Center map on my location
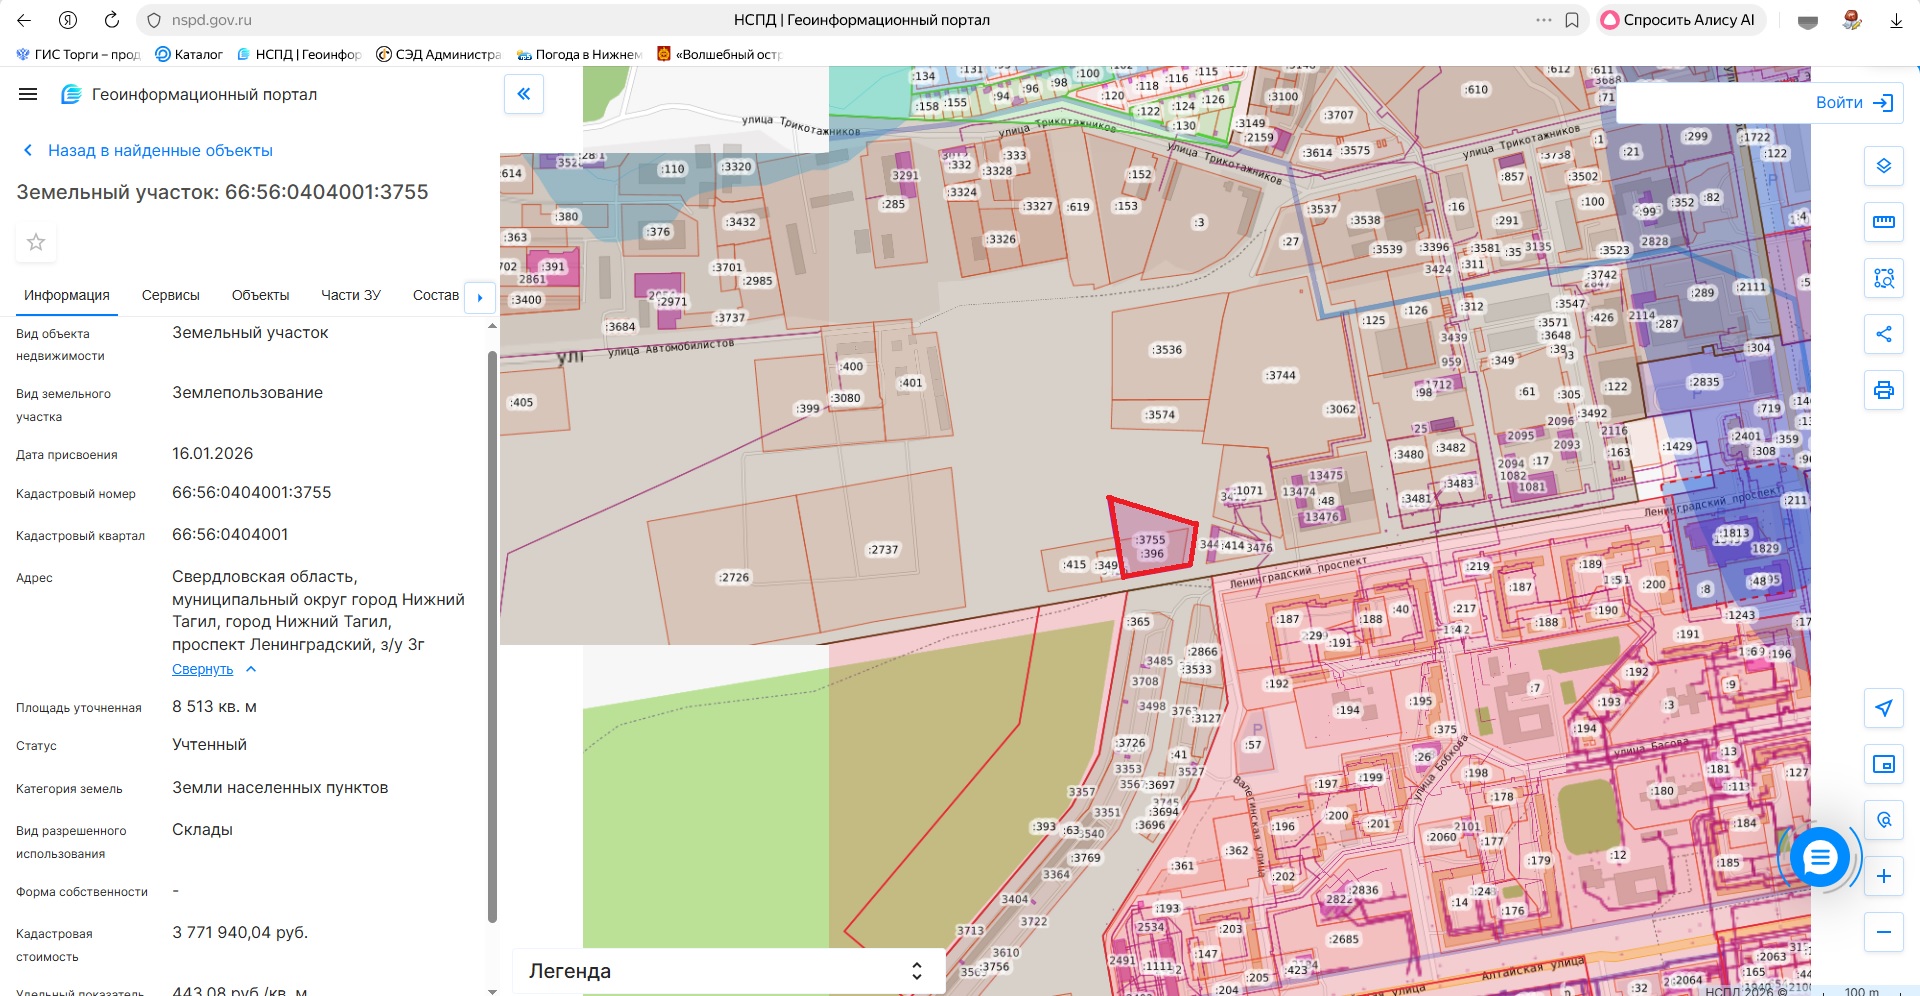This screenshot has width=1920, height=996. click(1883, 708)
